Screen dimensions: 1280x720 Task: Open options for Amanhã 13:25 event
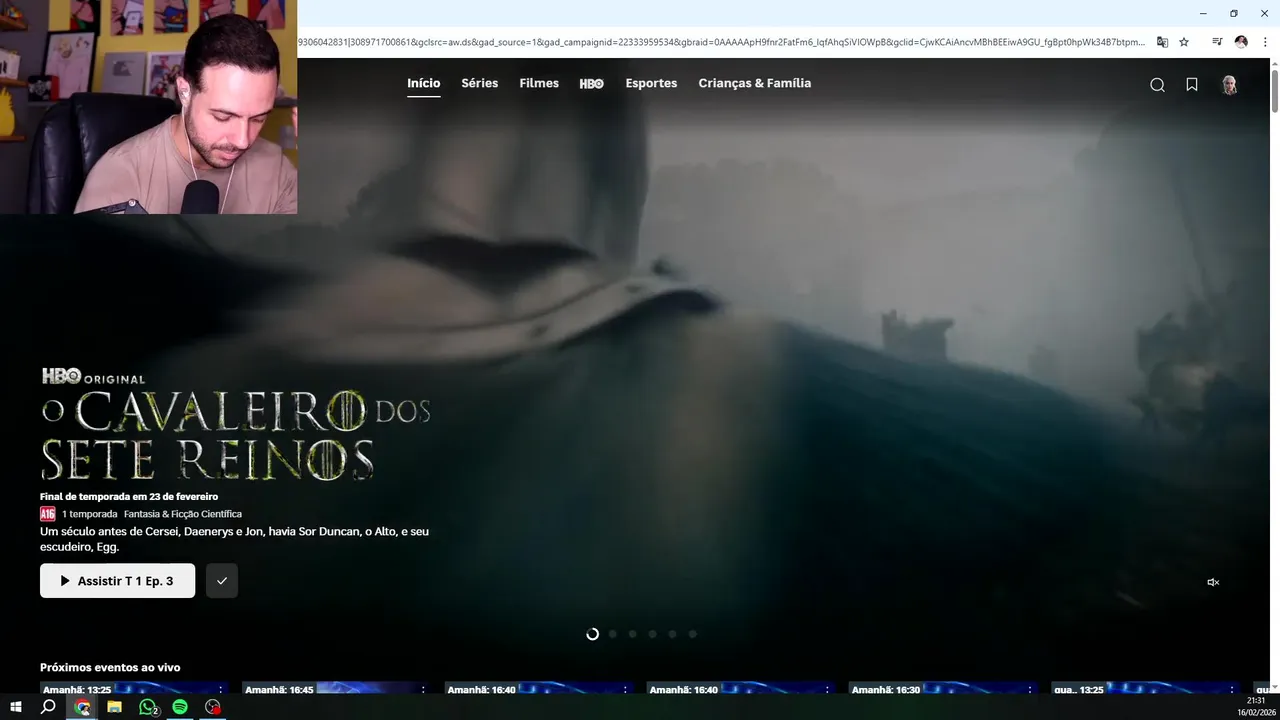(x=220, y=690)
